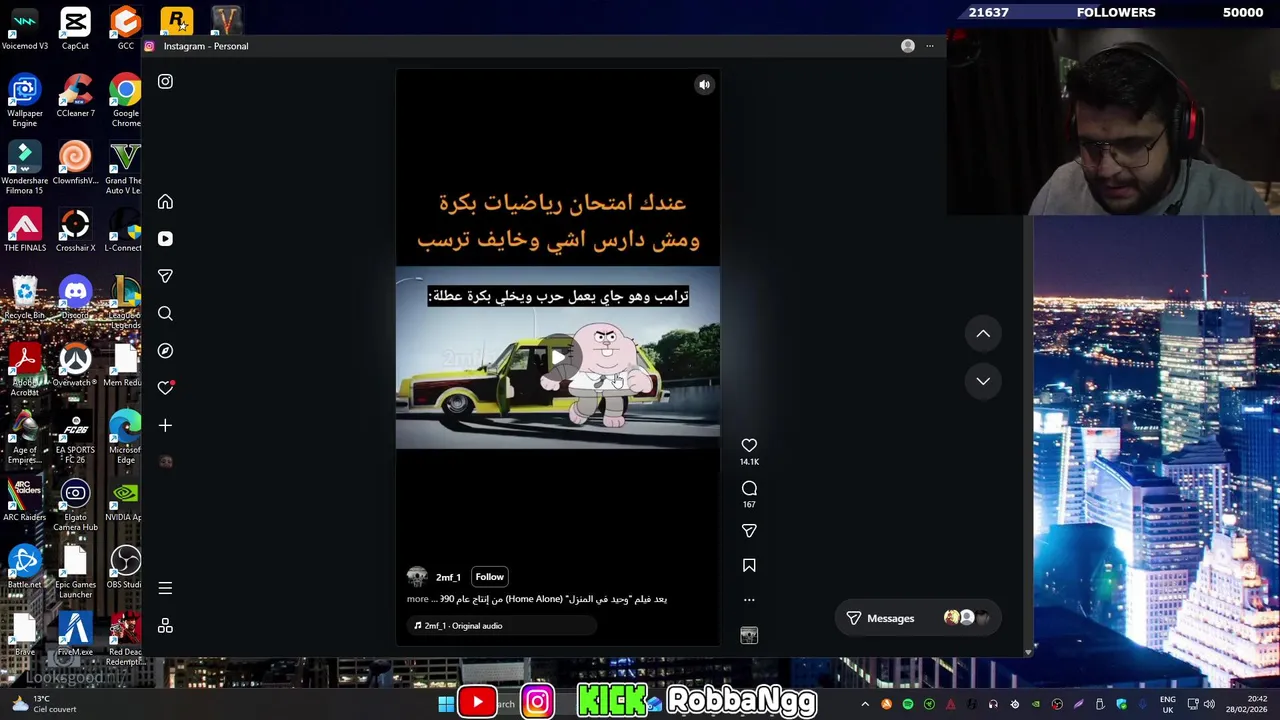Open Voicemod V3 desktop shortcut

[25, 30]
